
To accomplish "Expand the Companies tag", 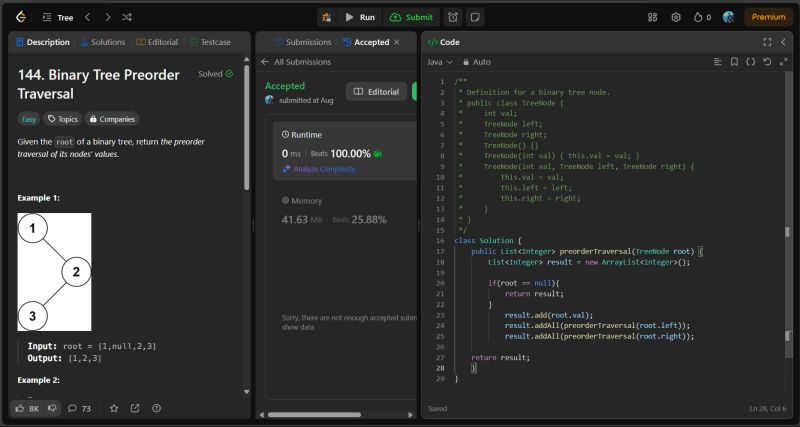I will pyautogui.click(x=111, y=119).
